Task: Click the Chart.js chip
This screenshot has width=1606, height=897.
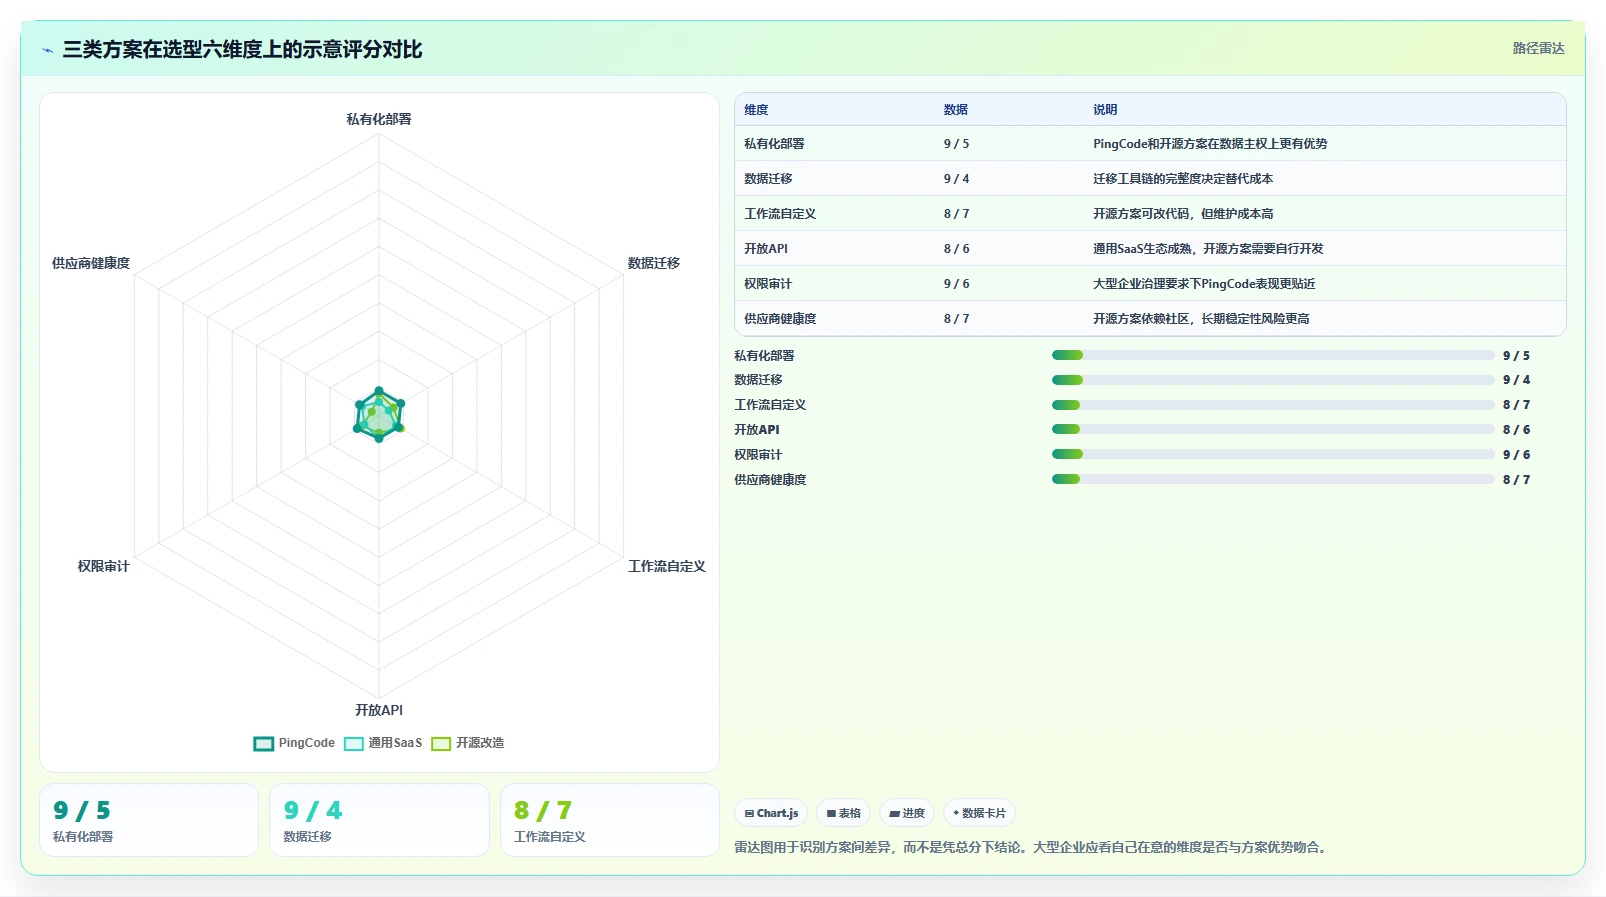Action: click(x=771, y=813)
